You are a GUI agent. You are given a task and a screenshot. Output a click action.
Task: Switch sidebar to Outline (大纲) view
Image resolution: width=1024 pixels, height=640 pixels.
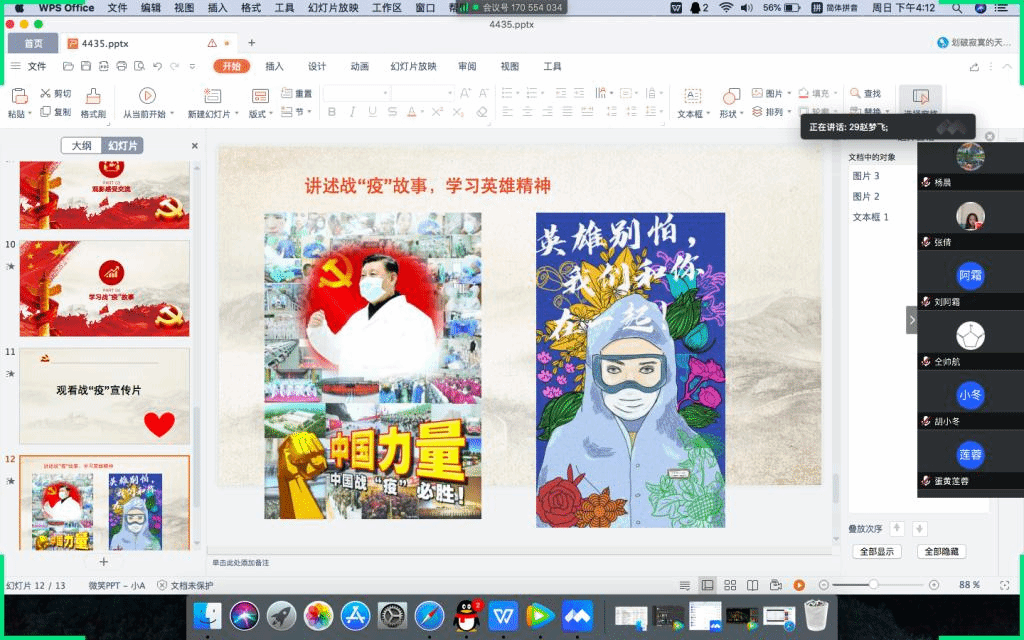click(82, 146)
